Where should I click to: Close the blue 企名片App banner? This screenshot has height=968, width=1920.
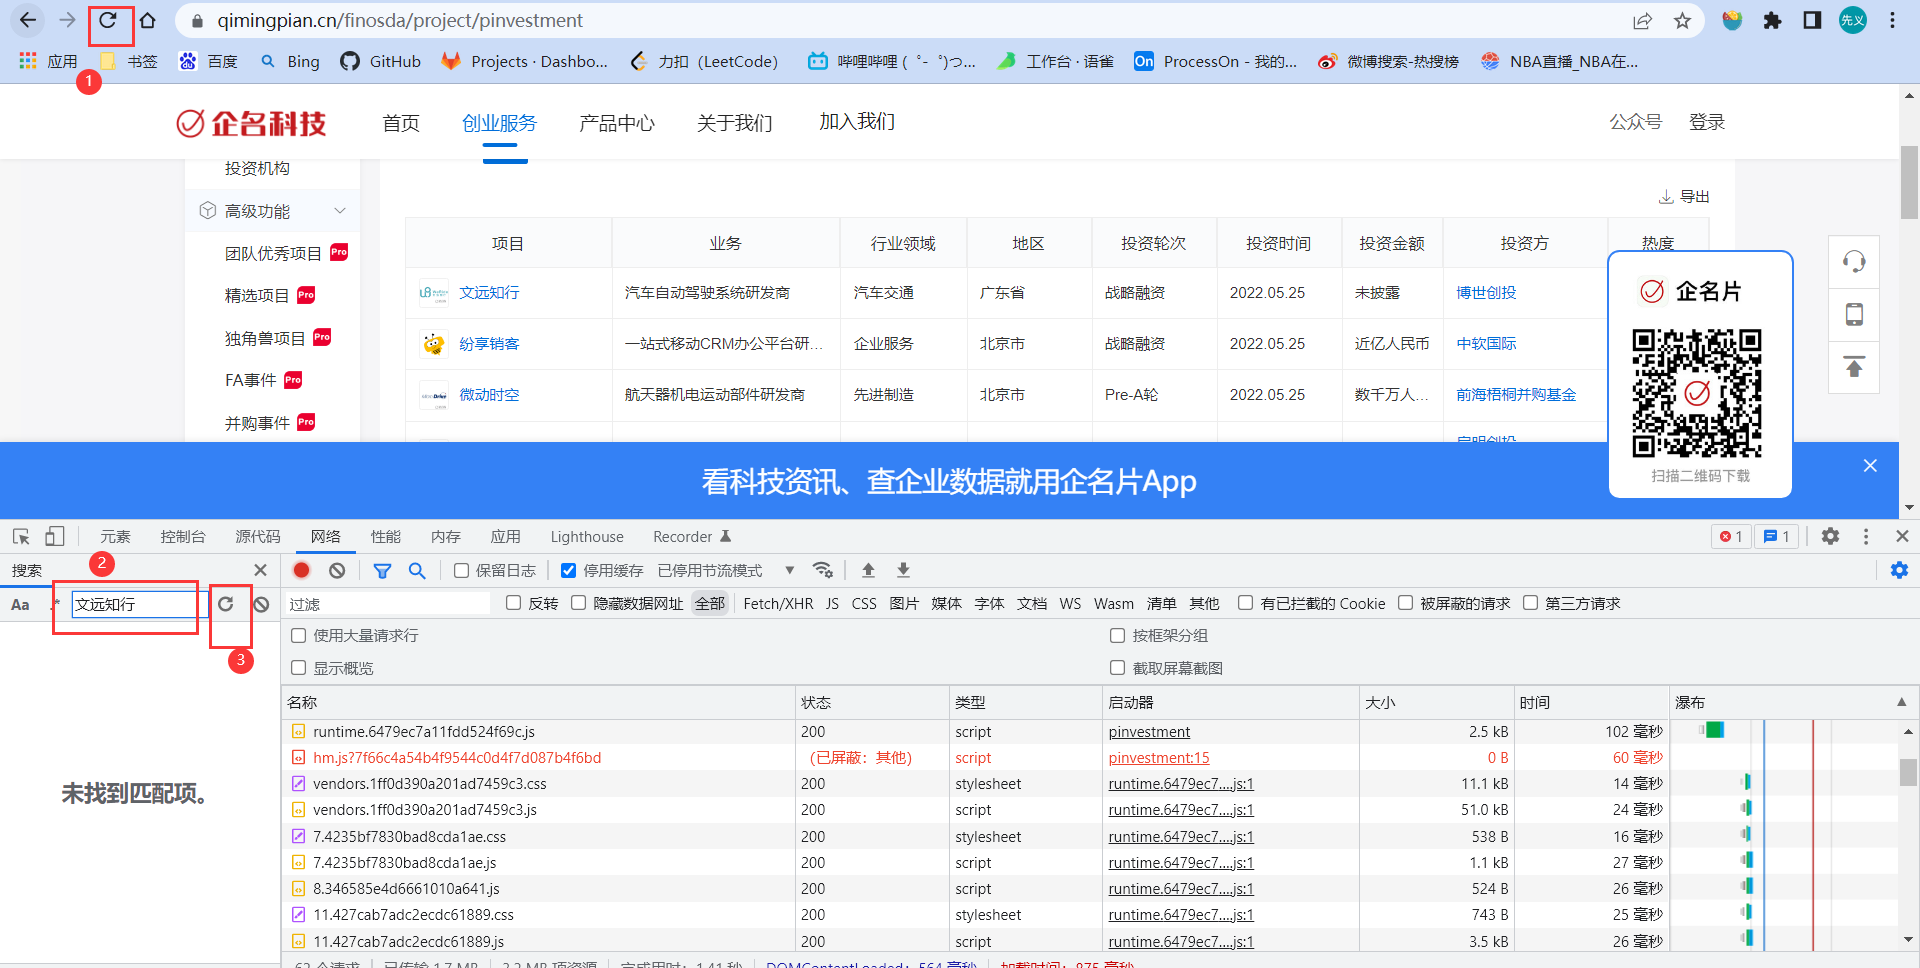click(x=1870, y=465)
